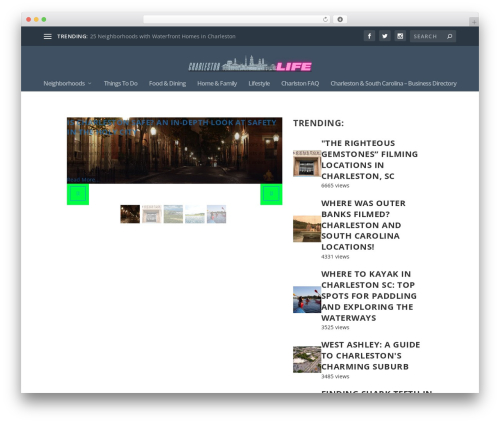Viewport: 500px width, 423px height.
Task: Open the Business Directory menu item
Action: 393,83
